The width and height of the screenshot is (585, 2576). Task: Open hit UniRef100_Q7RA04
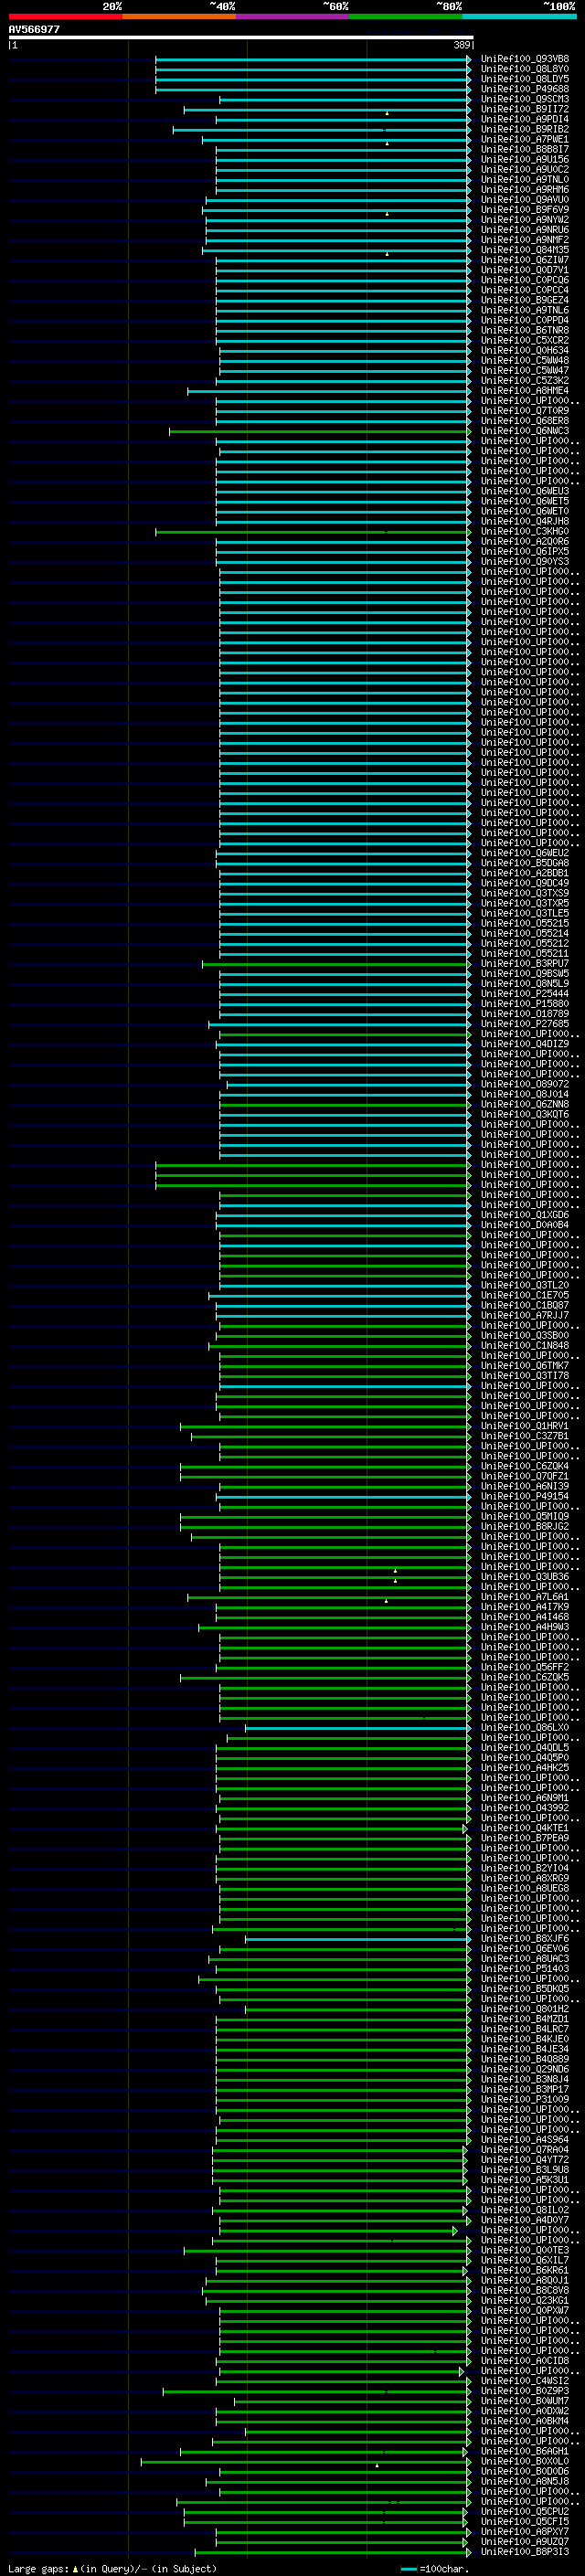(524, 2149)
